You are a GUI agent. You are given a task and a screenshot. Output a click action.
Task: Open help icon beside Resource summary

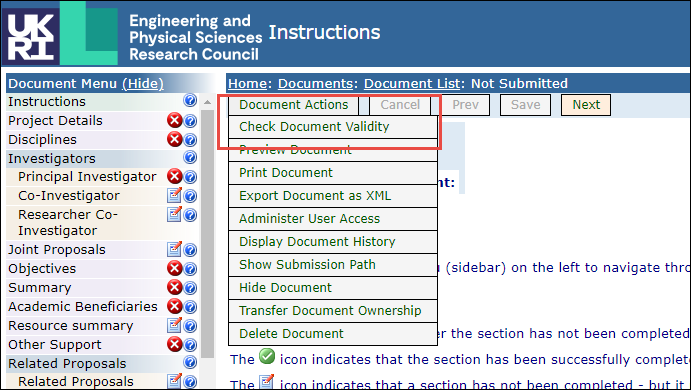tap(190, 326)
